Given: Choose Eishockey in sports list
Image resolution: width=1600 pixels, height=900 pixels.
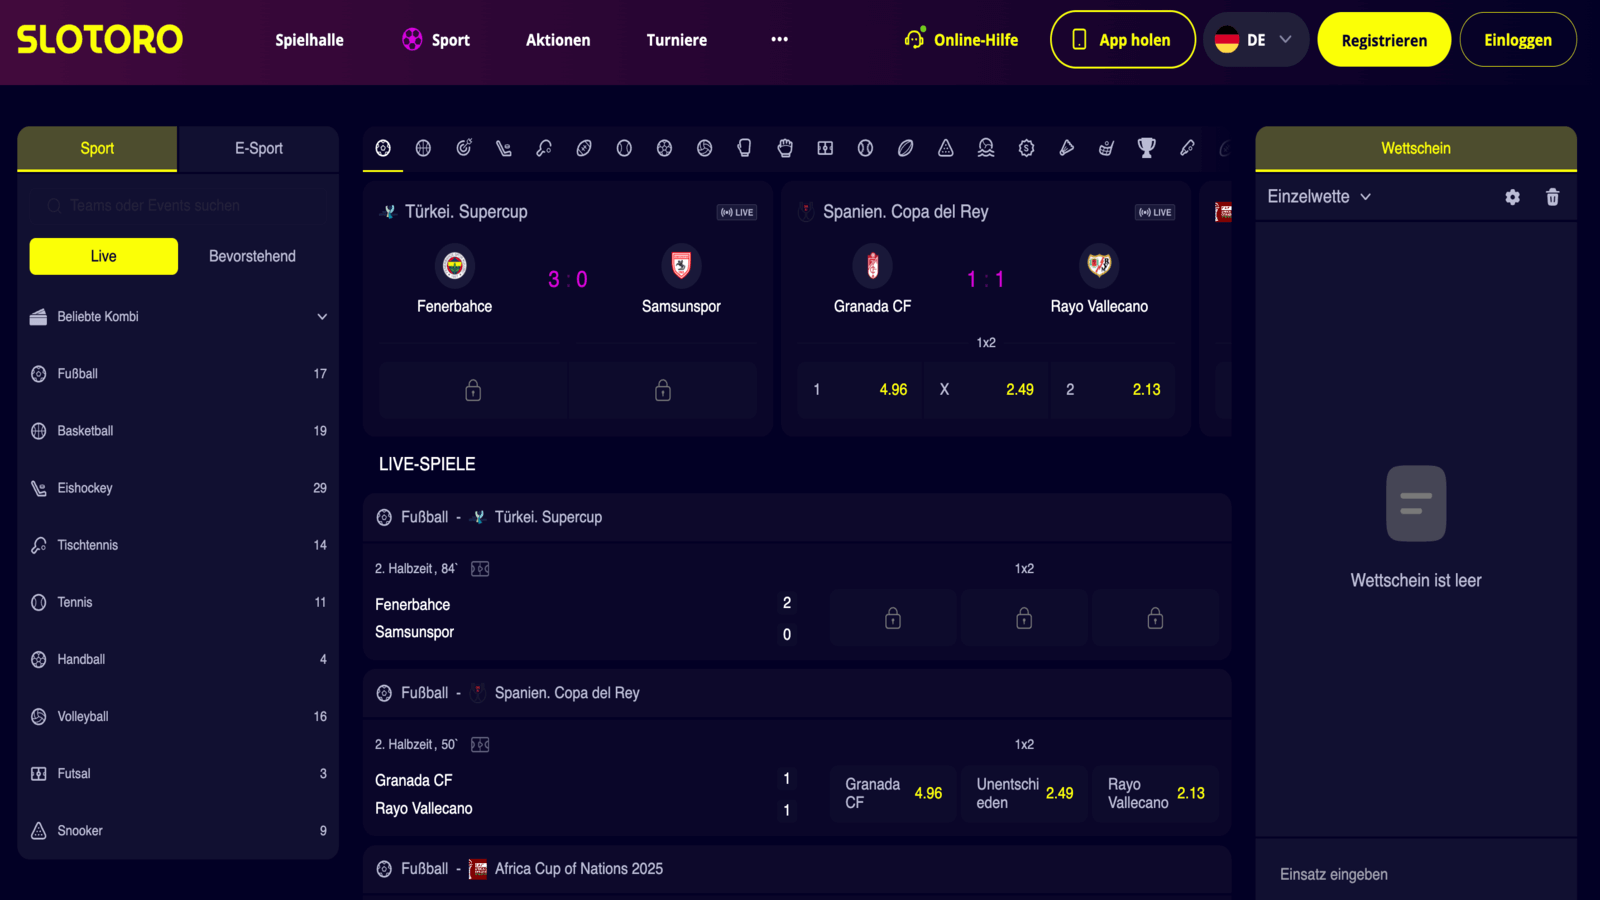Looking at the screenshot, I should pos(178,488).
